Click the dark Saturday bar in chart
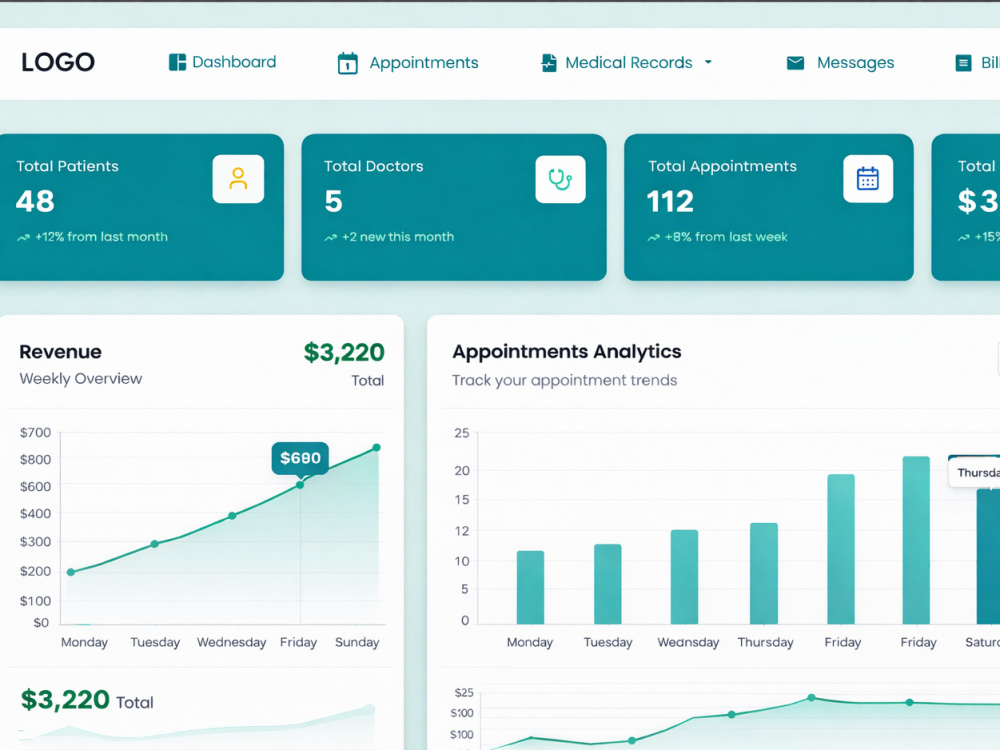Image resolution: width=1000 pixels, height=750 pixels. pos(989,556)
